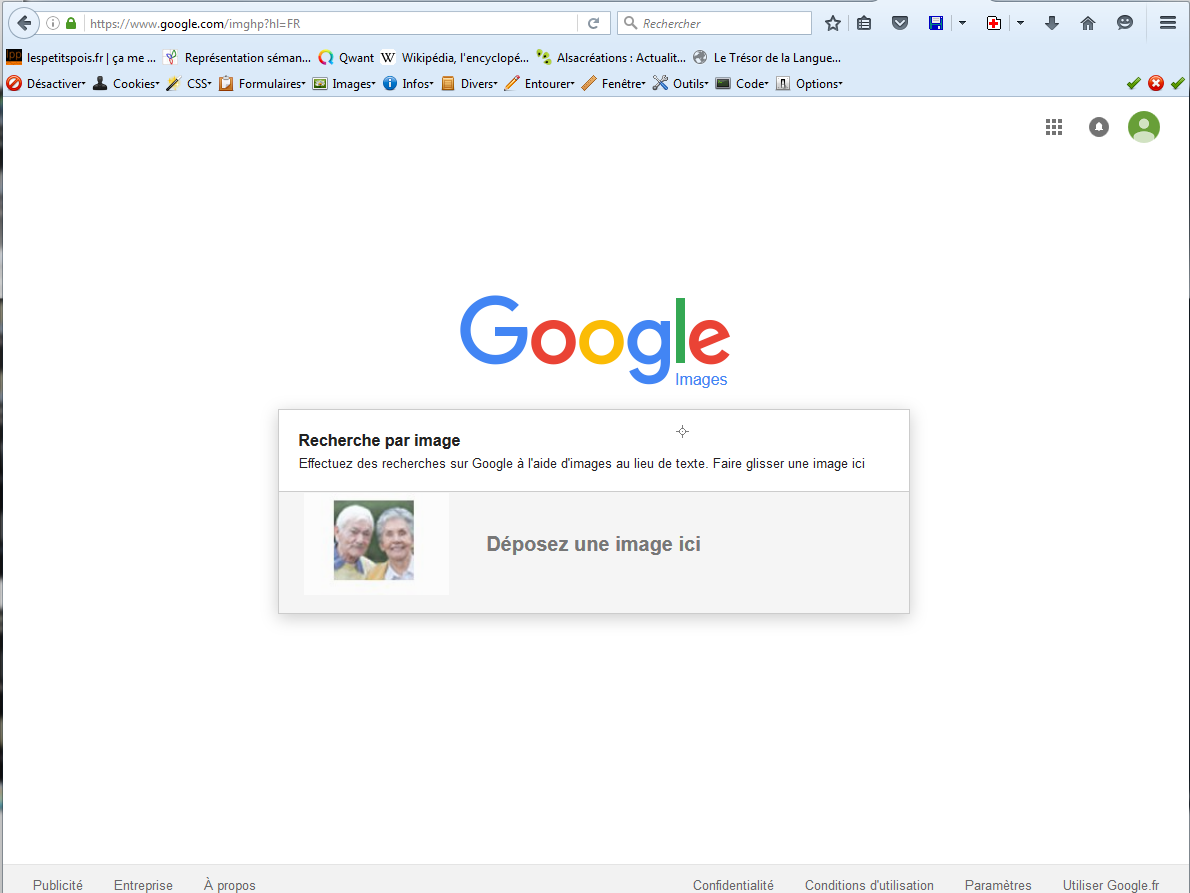The width and height of the screenshot is (1190, 893).
Task: Open the Google account avatar
Action: [1143, 127]
